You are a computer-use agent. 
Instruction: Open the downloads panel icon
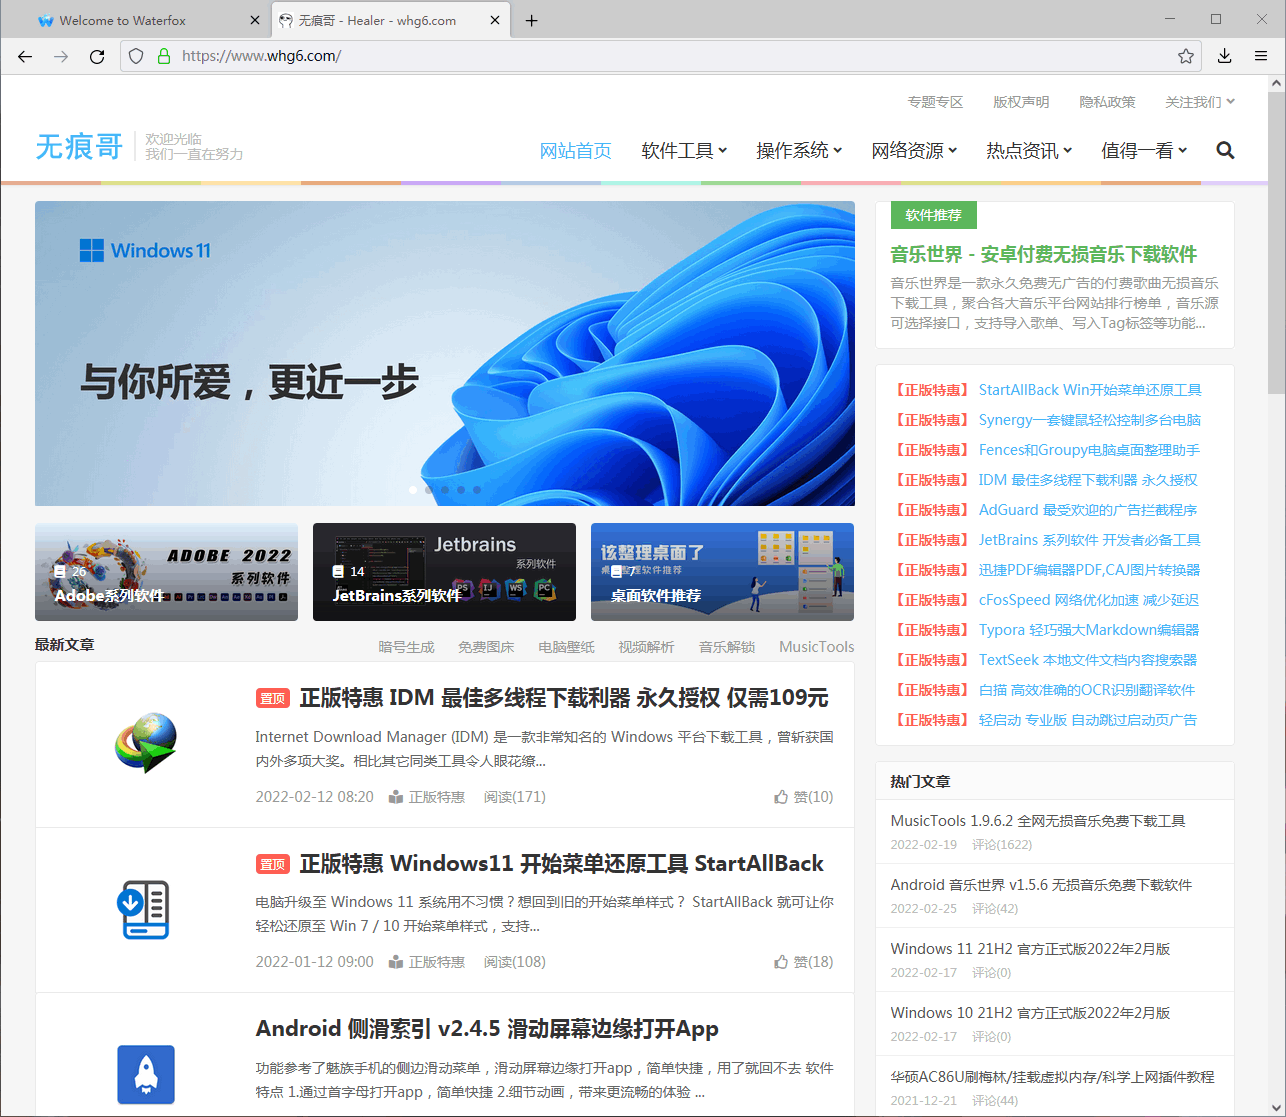(1224, 56)
